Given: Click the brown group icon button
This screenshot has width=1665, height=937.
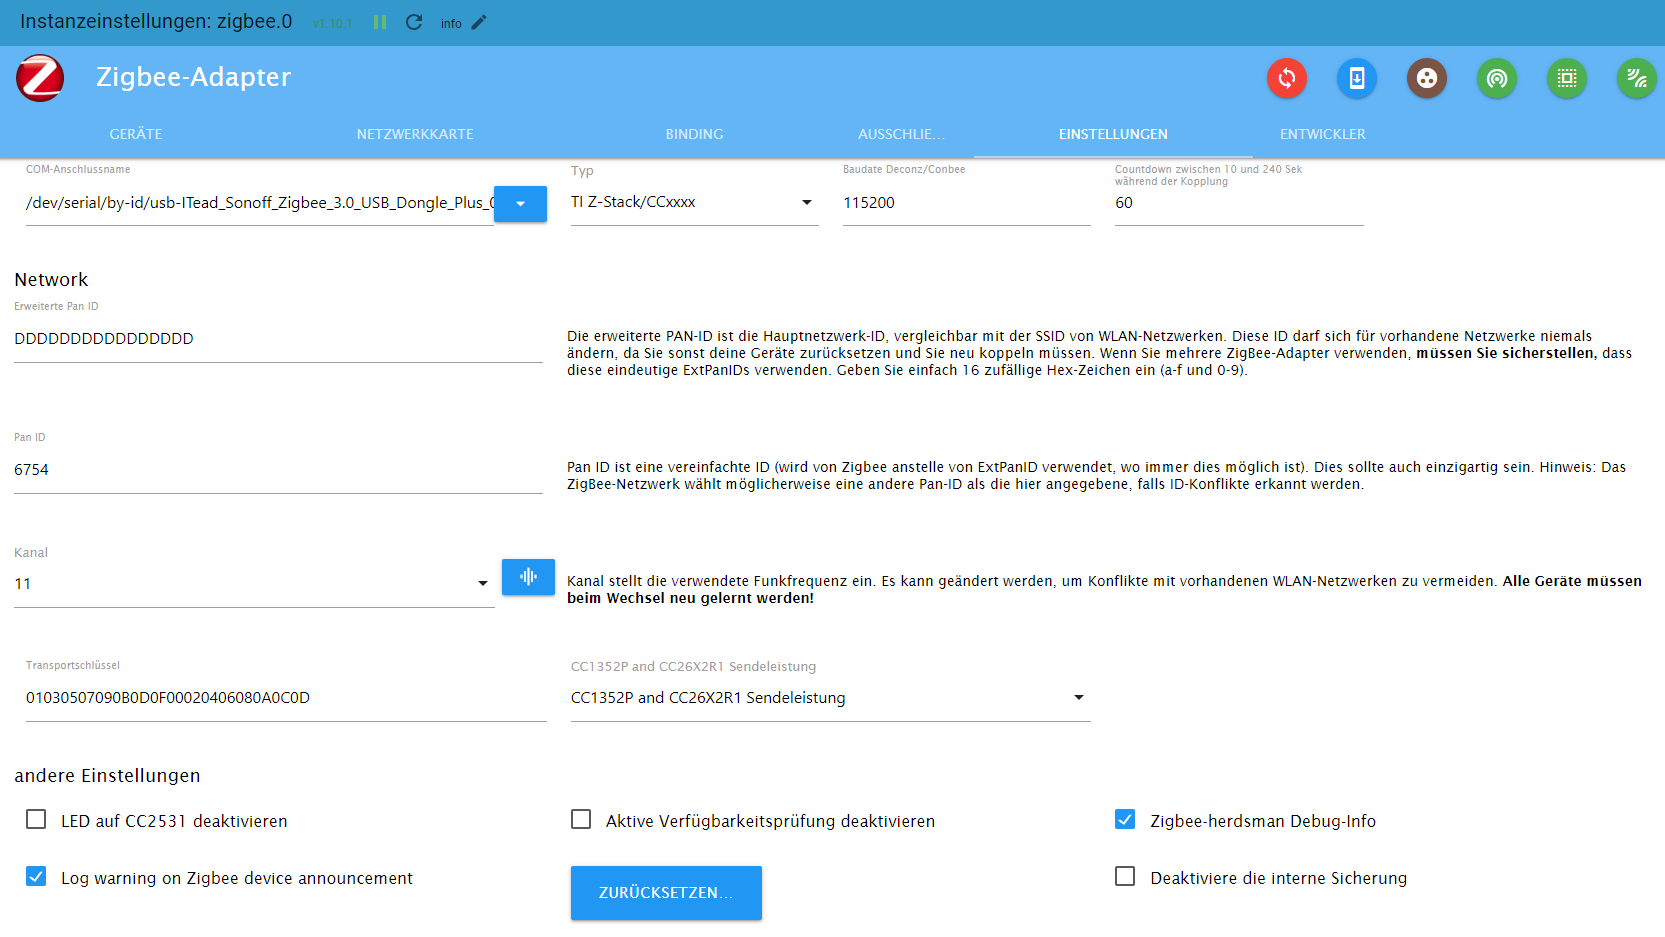Looking at the screenshot, I should click(1427, 78).
